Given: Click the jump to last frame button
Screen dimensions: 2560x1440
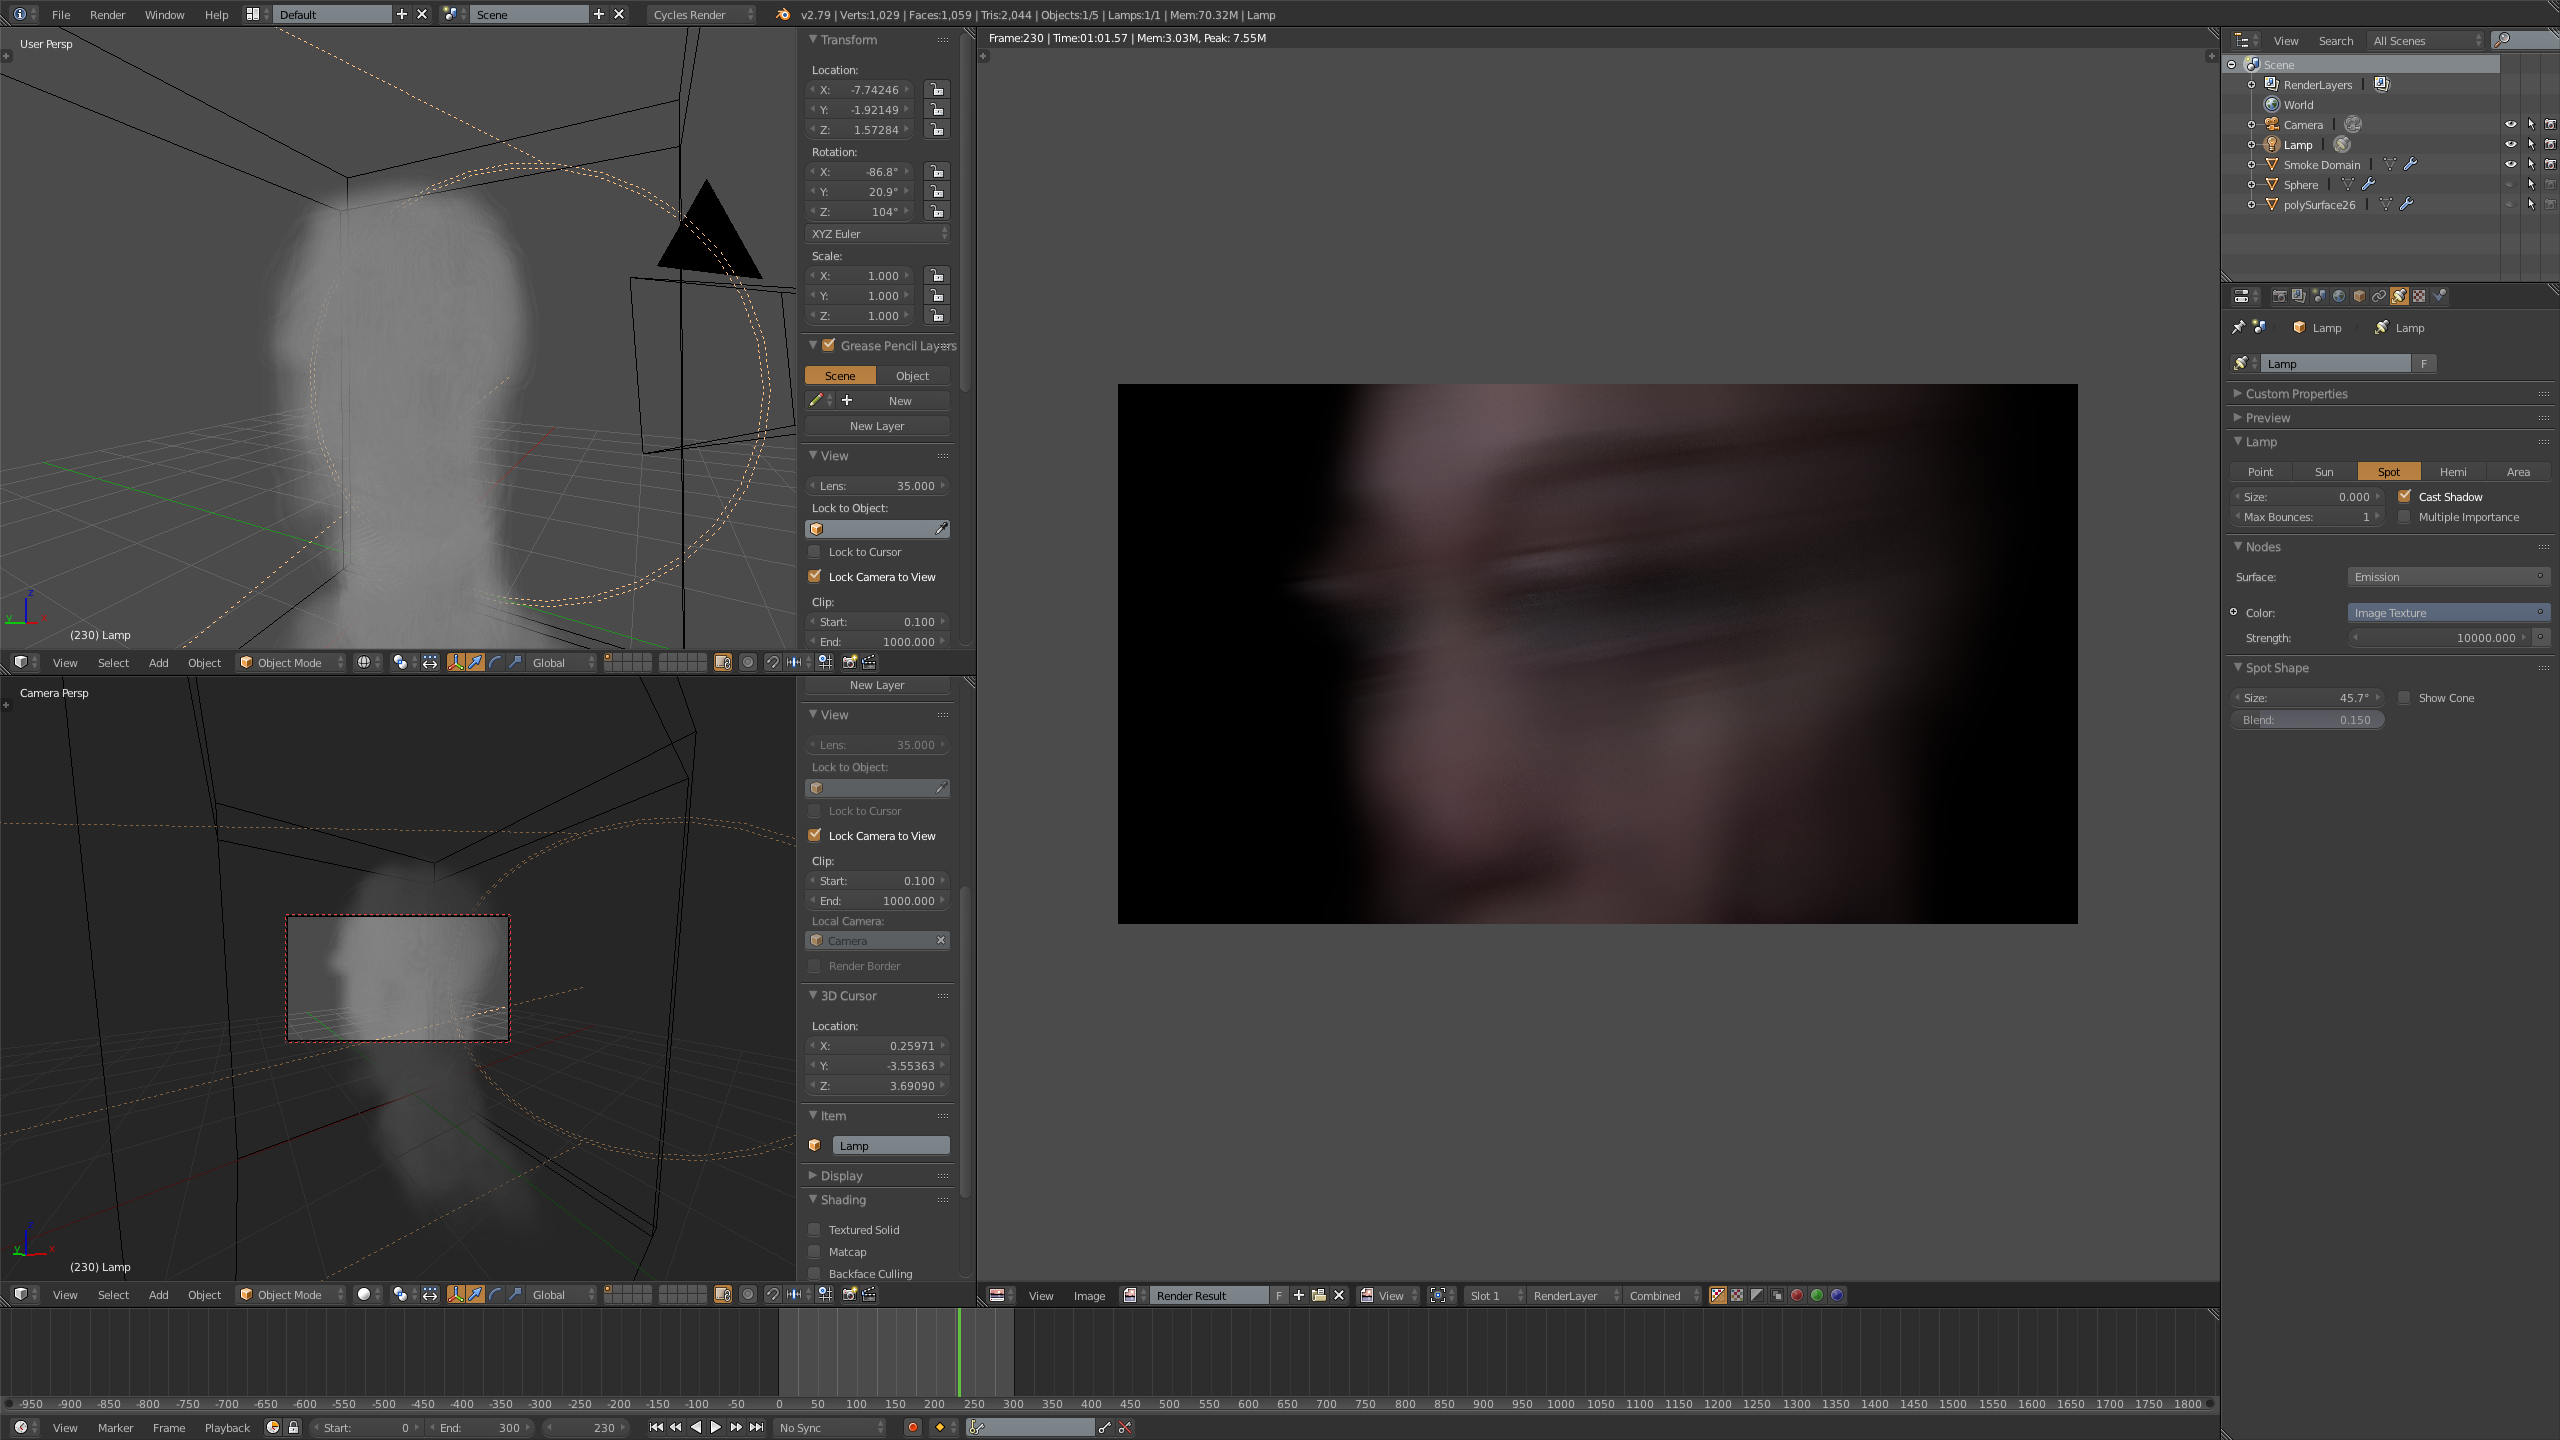Looking at the screenshot, I should coord(757,1427).
